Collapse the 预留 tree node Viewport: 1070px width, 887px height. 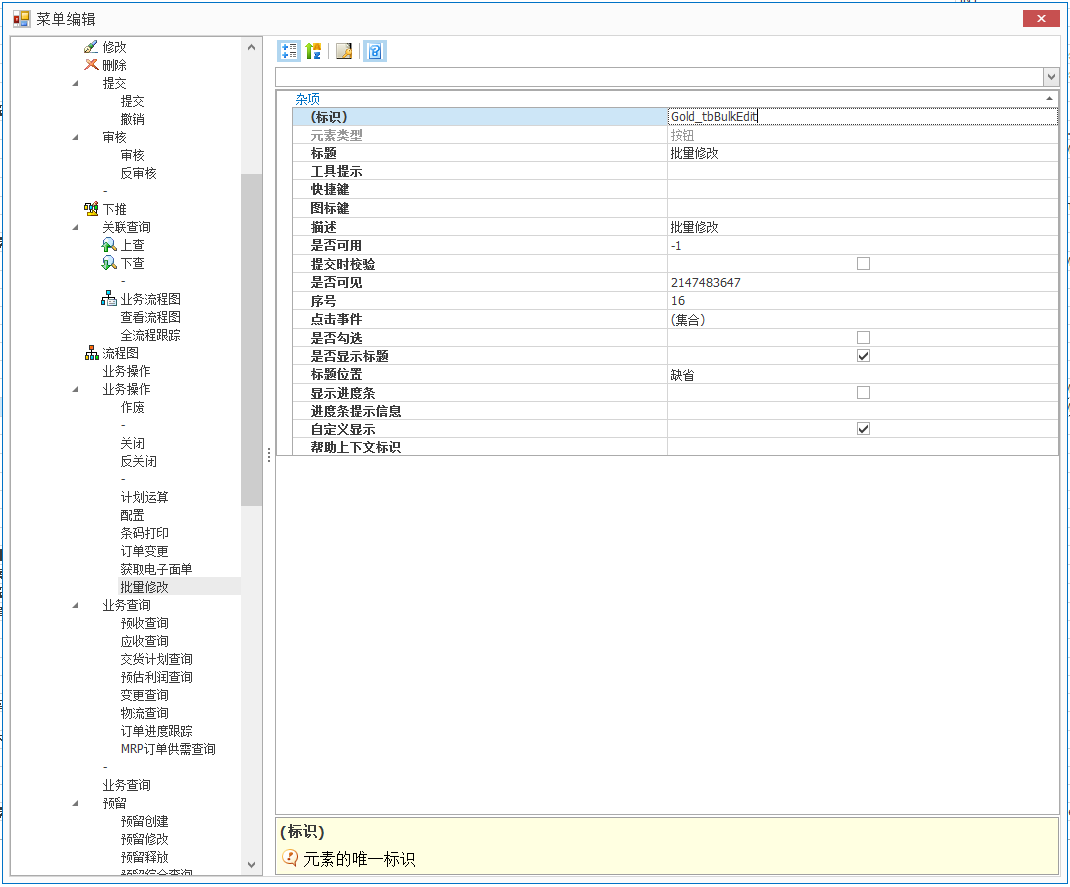(76, 803)
